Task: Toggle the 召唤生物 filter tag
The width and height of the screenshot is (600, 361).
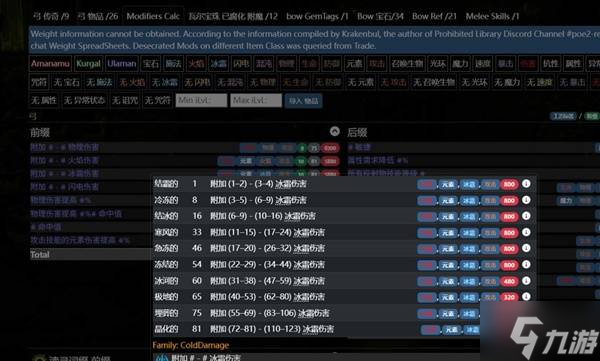Action: tap(407, 64)
